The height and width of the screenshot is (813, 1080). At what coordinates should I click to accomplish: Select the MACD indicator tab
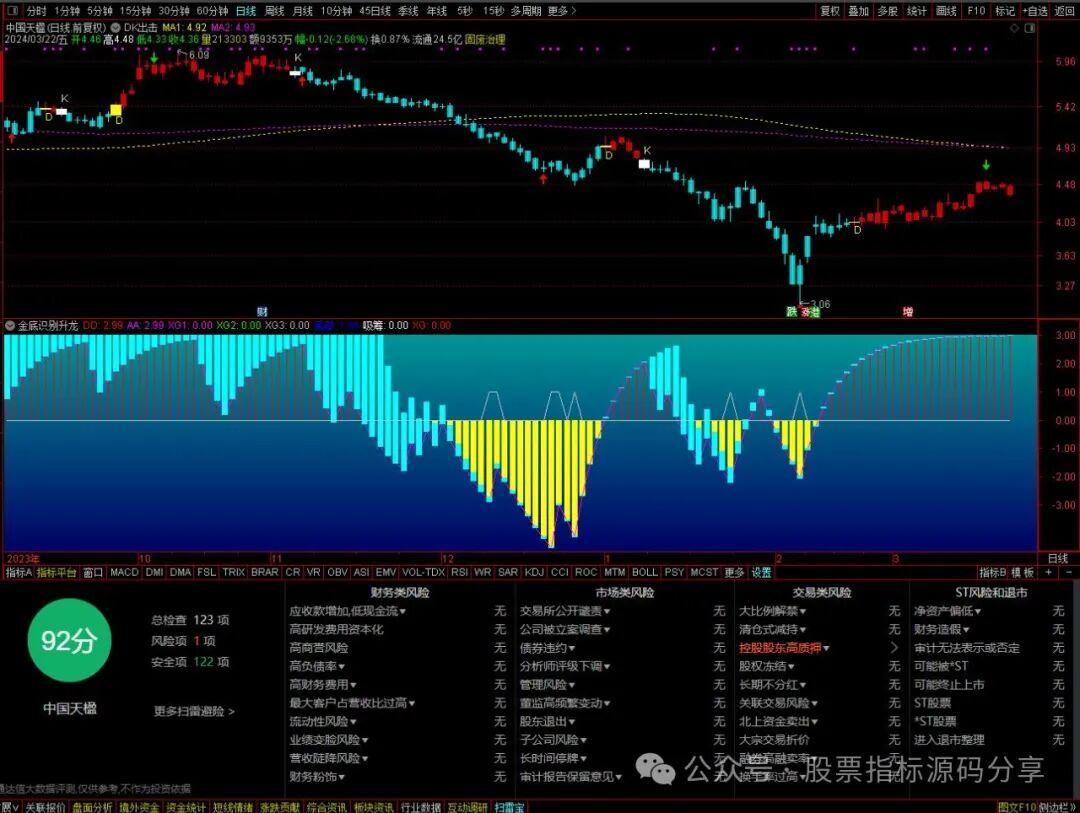[124, 572]
